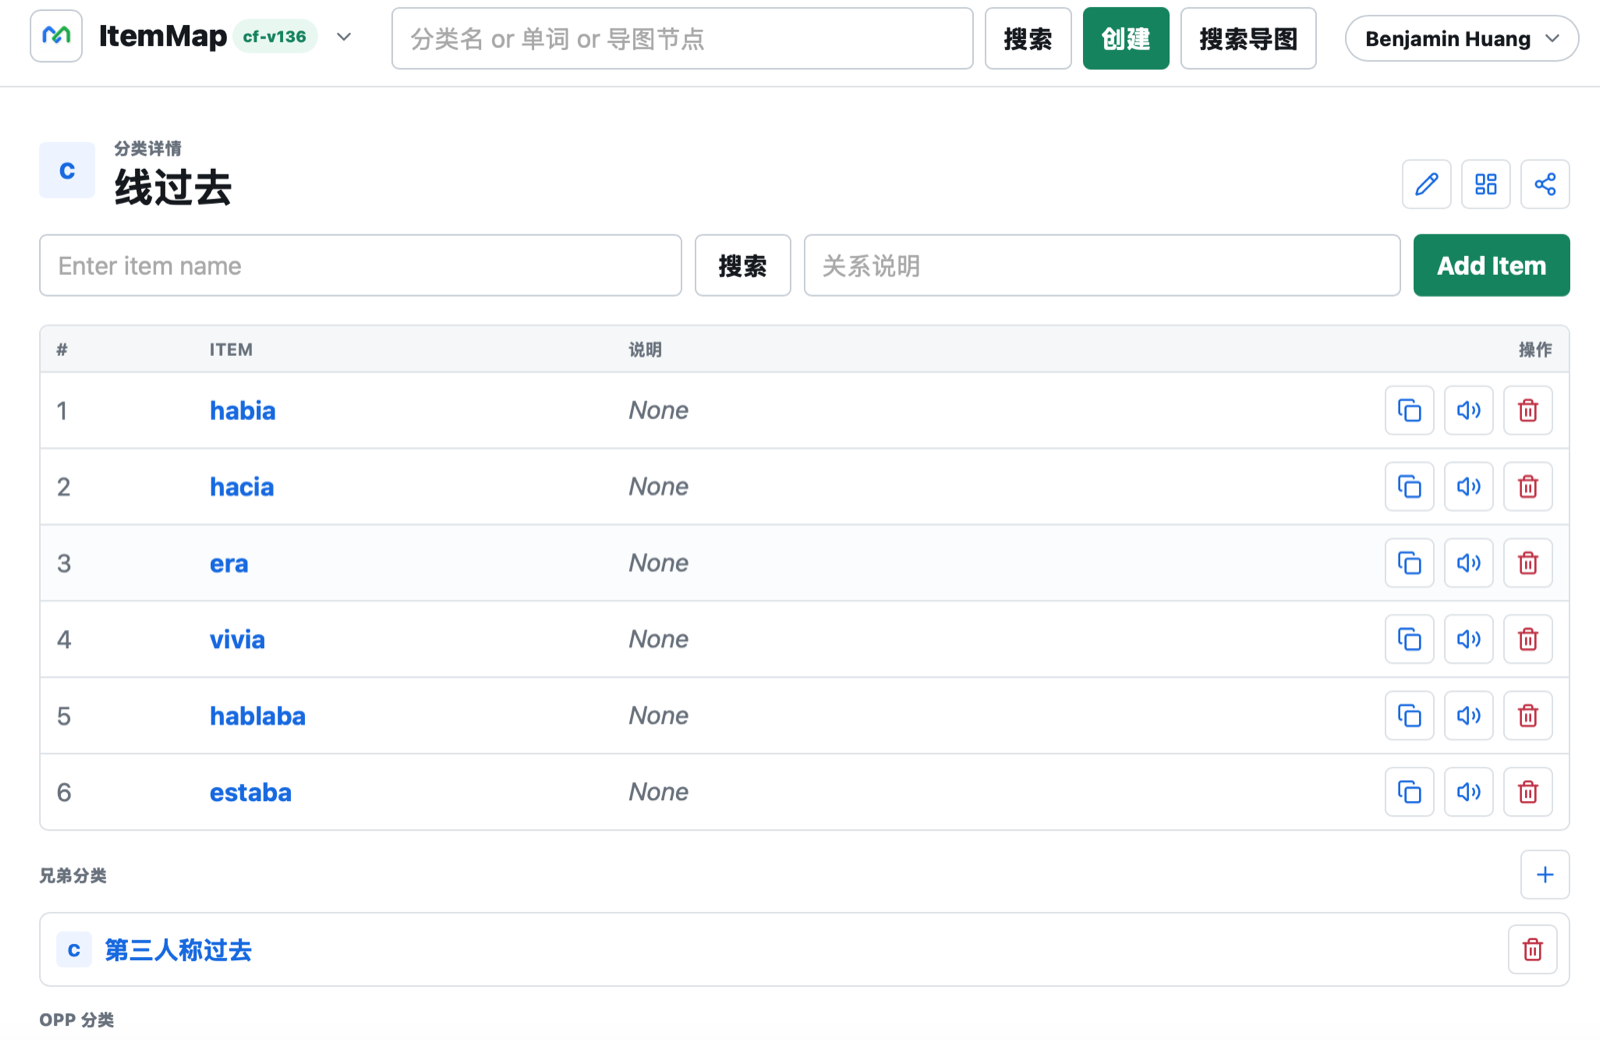Focus the 关系说明 input field
The height and width of the screenshot is (1040, 1600).
1102,265
